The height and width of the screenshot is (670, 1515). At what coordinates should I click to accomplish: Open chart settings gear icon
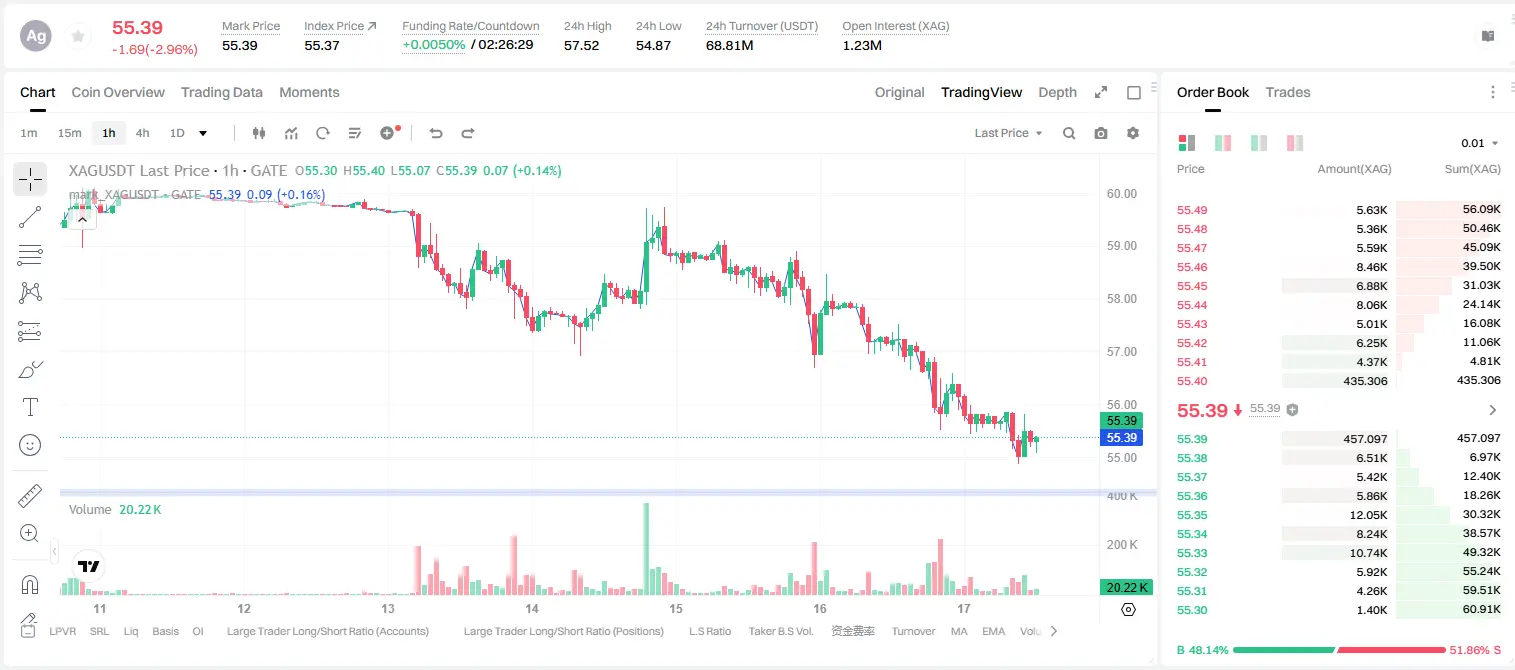(1133, 133)
